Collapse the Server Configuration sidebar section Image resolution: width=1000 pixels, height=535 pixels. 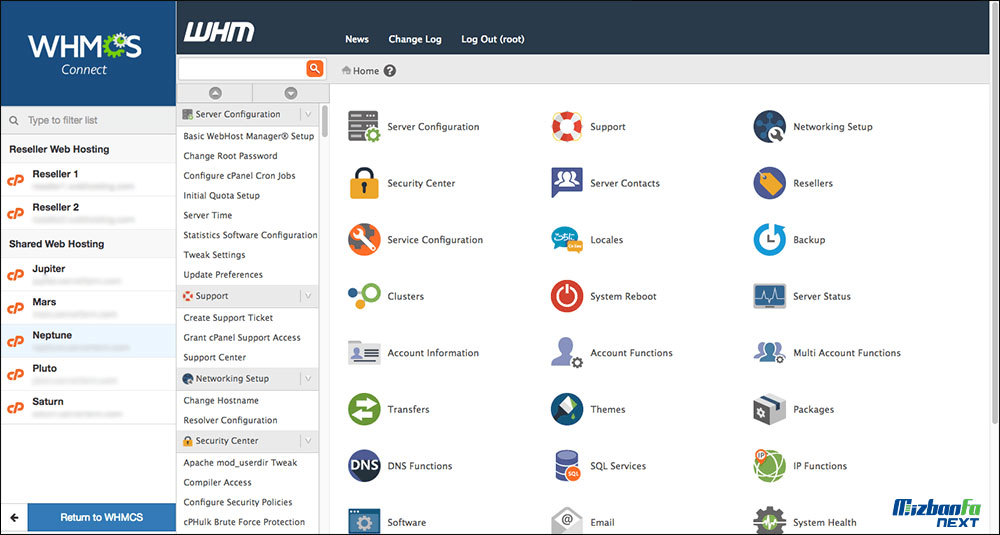[x=308, y=114]
